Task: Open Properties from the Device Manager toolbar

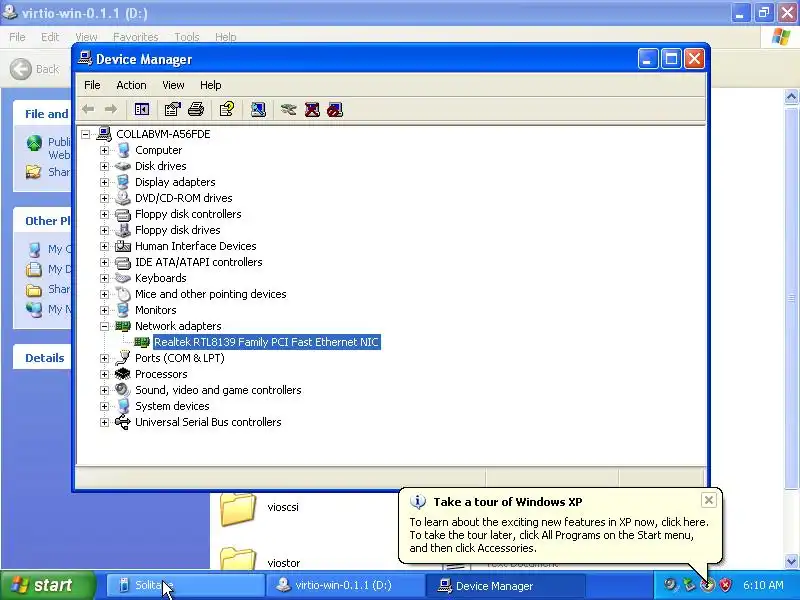Action: tap(172, 109)
